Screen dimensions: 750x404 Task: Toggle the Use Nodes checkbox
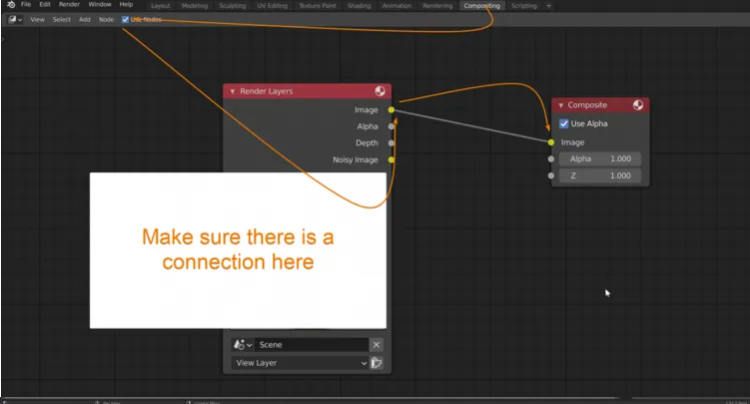click(x=125, y=19)
